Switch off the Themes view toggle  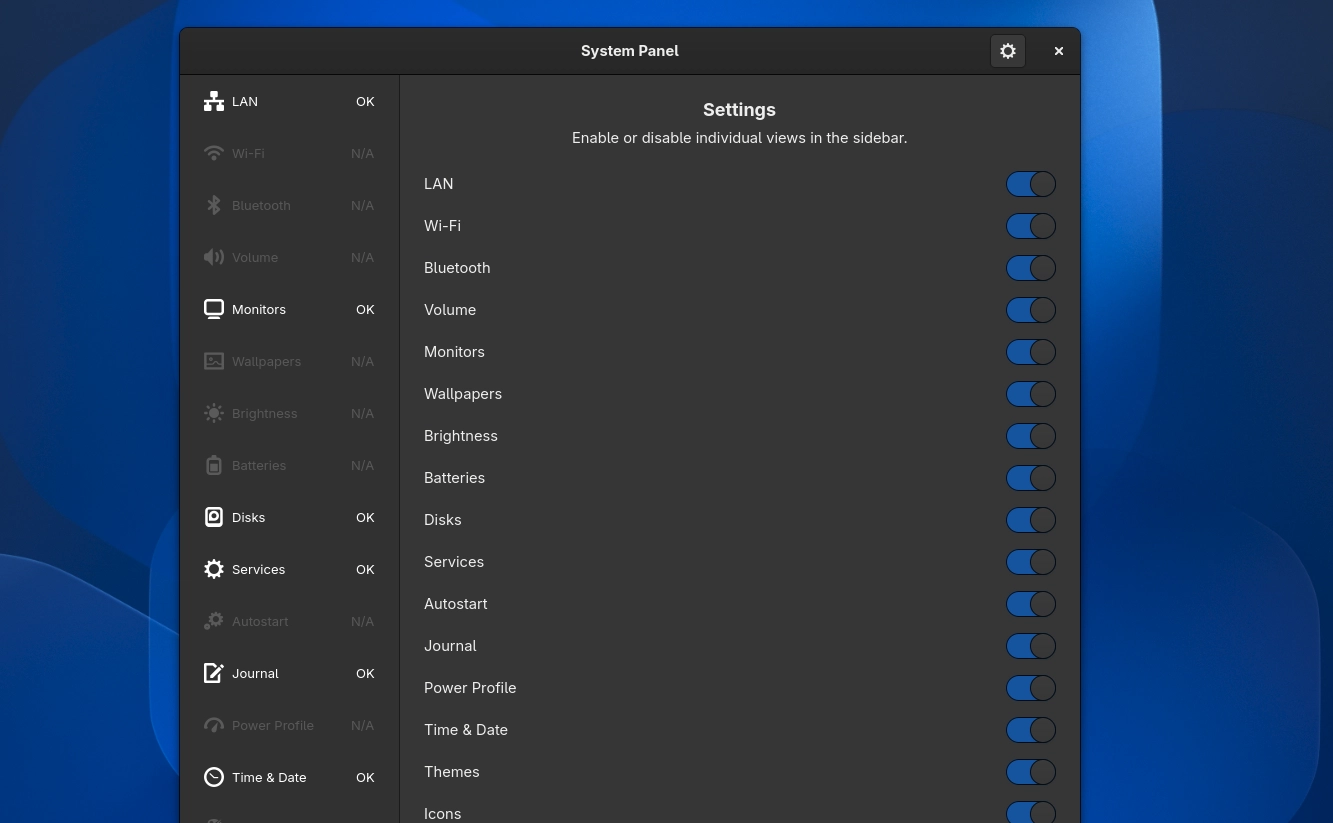click(1031, 772)
